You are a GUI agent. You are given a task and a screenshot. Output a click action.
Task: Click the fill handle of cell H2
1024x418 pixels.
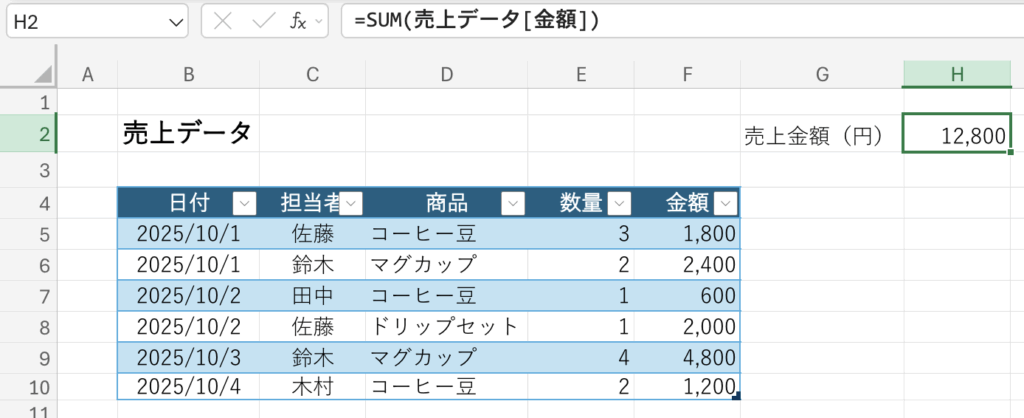point(1011,153)
